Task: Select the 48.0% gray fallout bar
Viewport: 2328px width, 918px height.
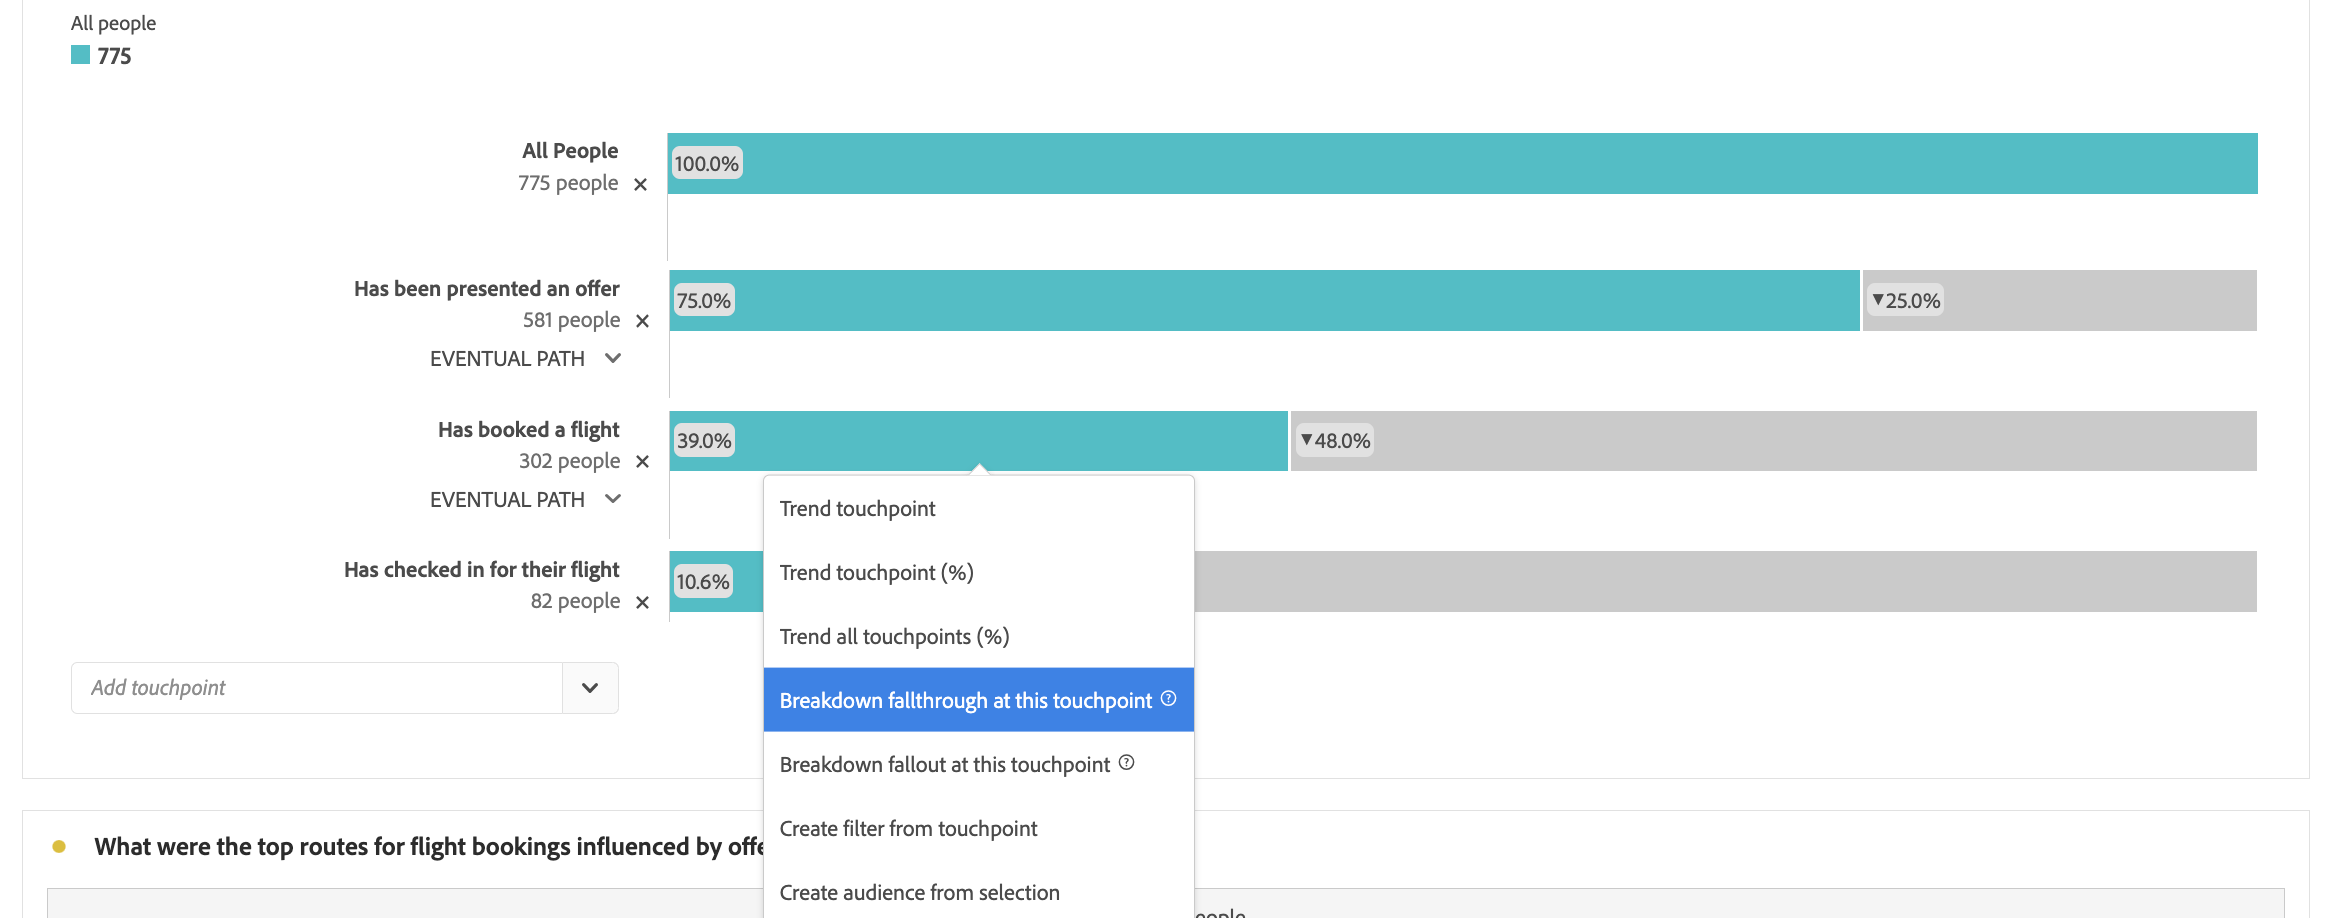Action: [1773, 441]
